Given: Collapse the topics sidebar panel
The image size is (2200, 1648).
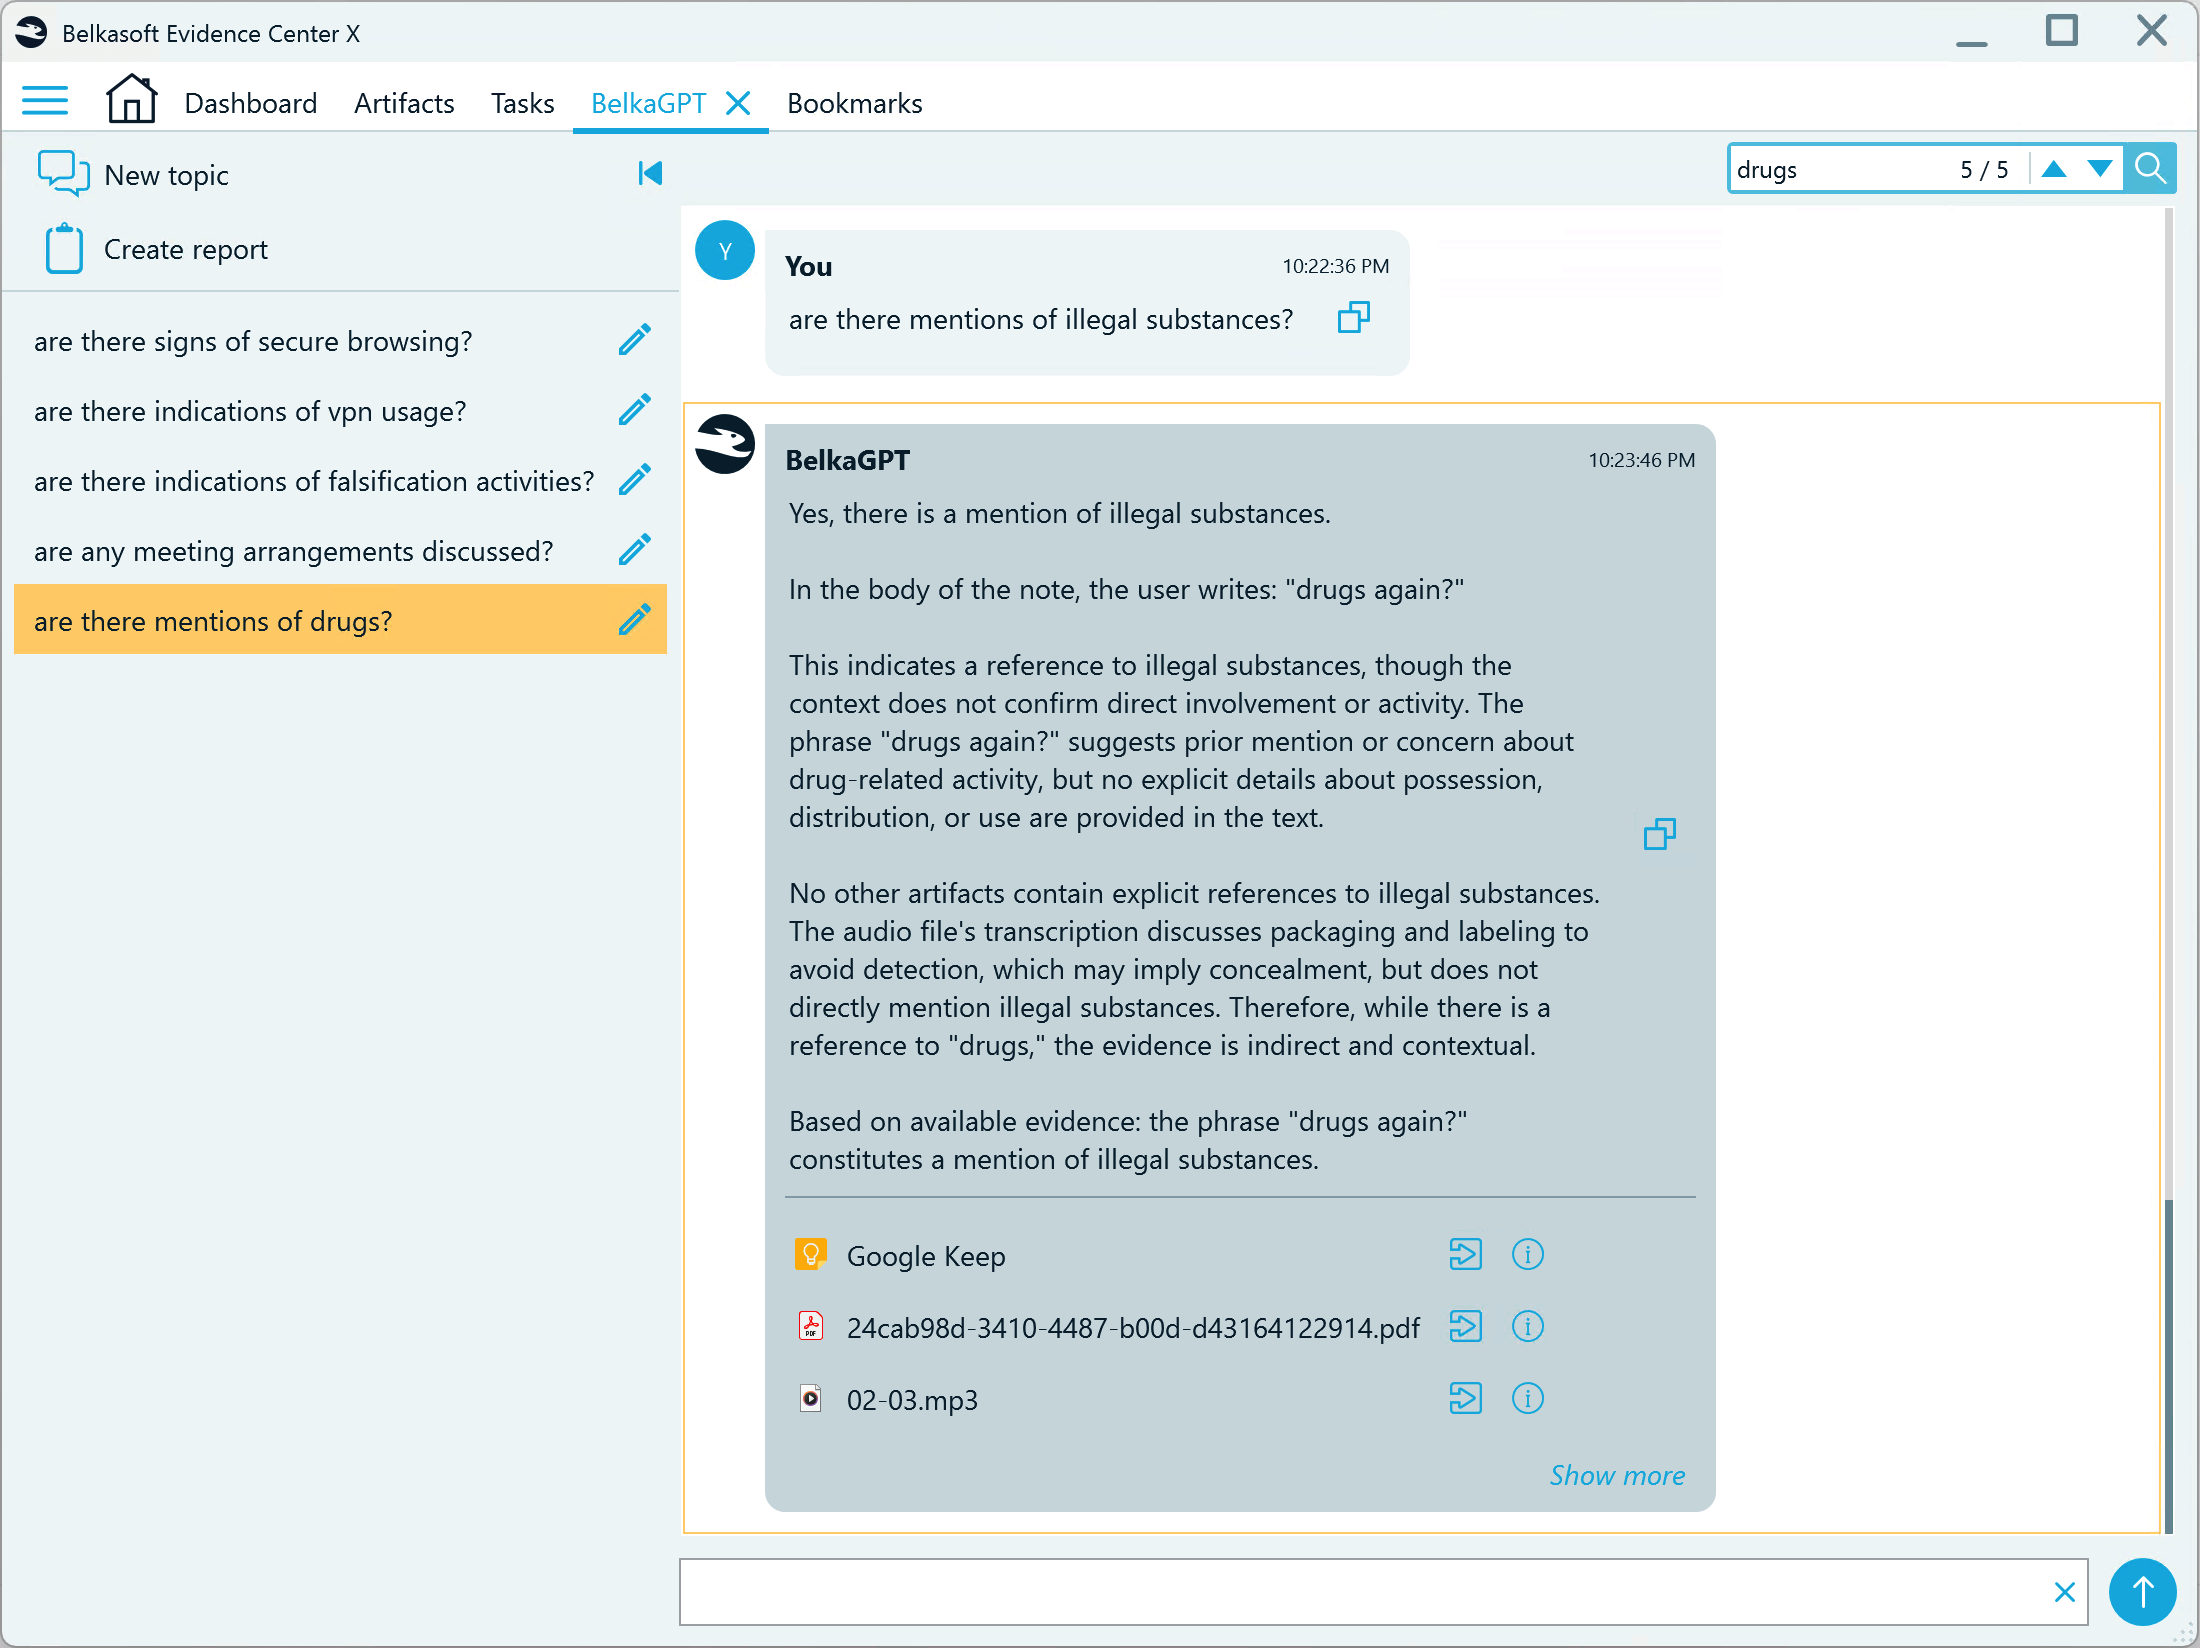Looking at the screenshot, I should tap(650, 174).
